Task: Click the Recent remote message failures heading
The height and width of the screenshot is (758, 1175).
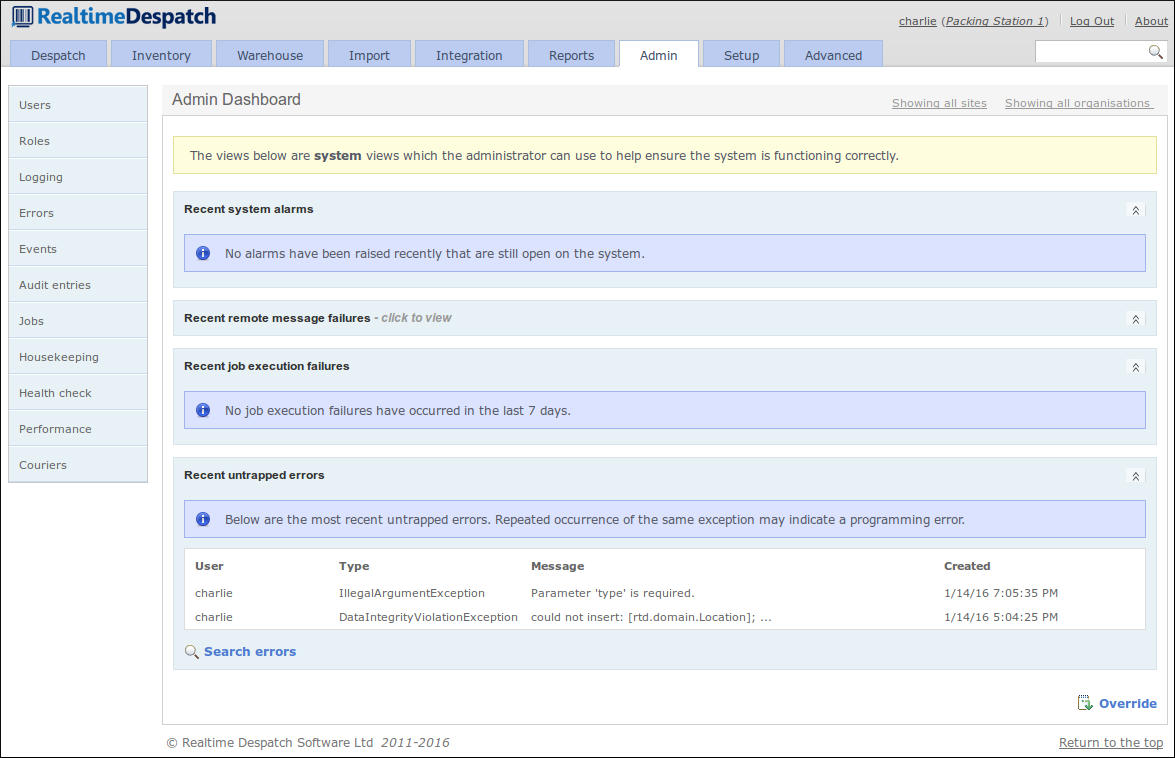Action: [277, 318]
